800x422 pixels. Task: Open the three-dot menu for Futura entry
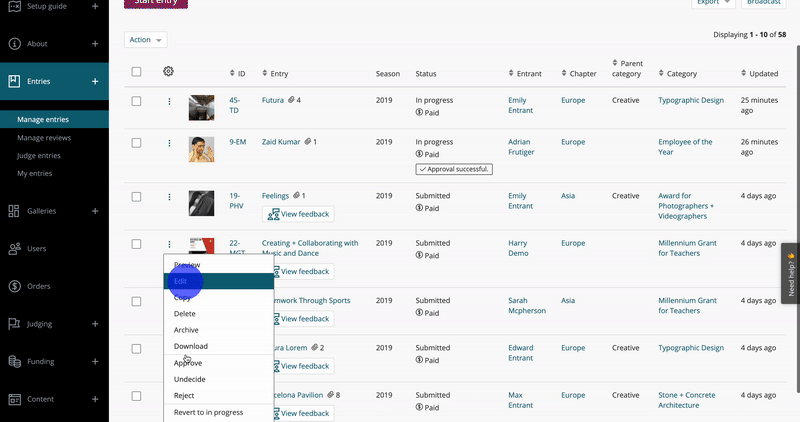[x=169, y=101]
